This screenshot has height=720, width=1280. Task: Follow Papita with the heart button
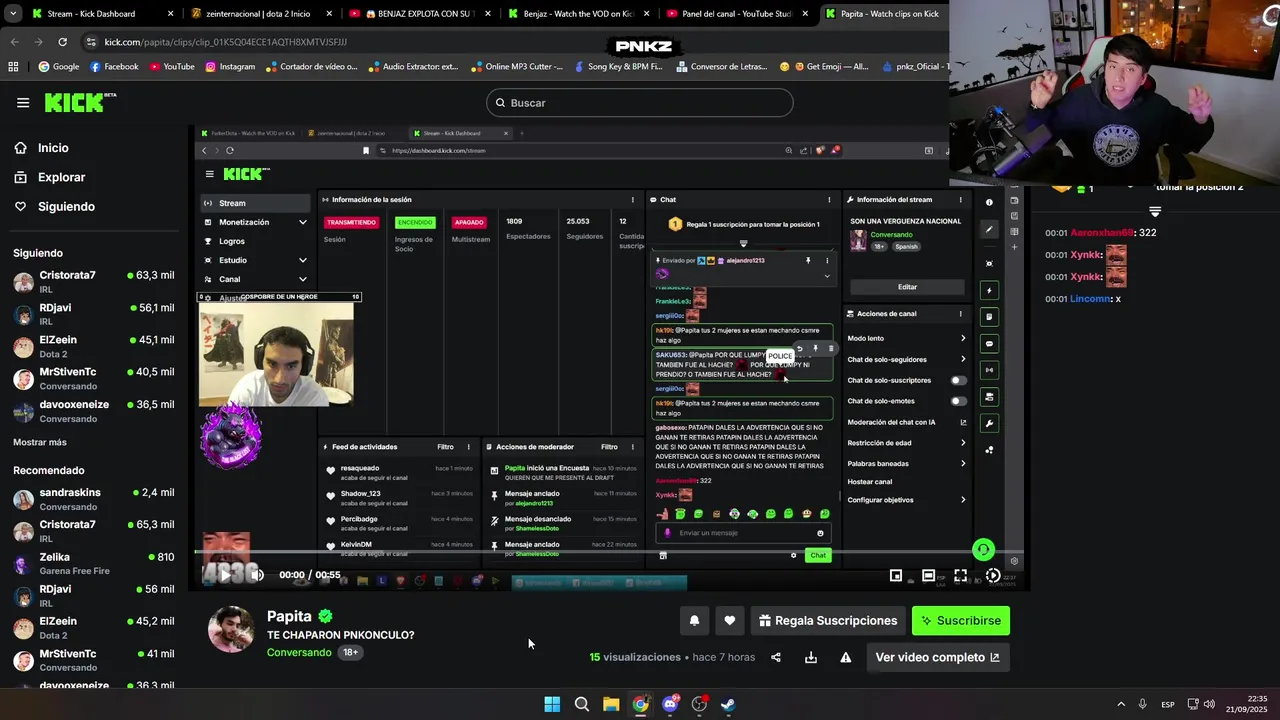pyautogui.click(x=730, y=621)
